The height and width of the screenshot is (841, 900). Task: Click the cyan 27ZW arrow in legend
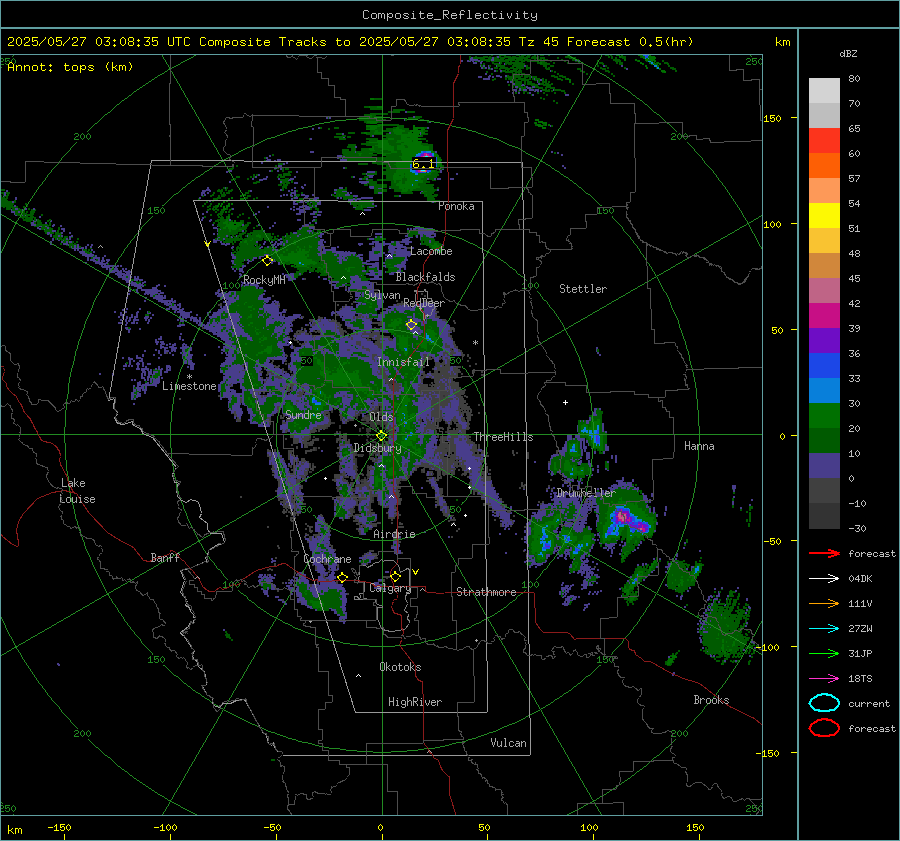824,628
